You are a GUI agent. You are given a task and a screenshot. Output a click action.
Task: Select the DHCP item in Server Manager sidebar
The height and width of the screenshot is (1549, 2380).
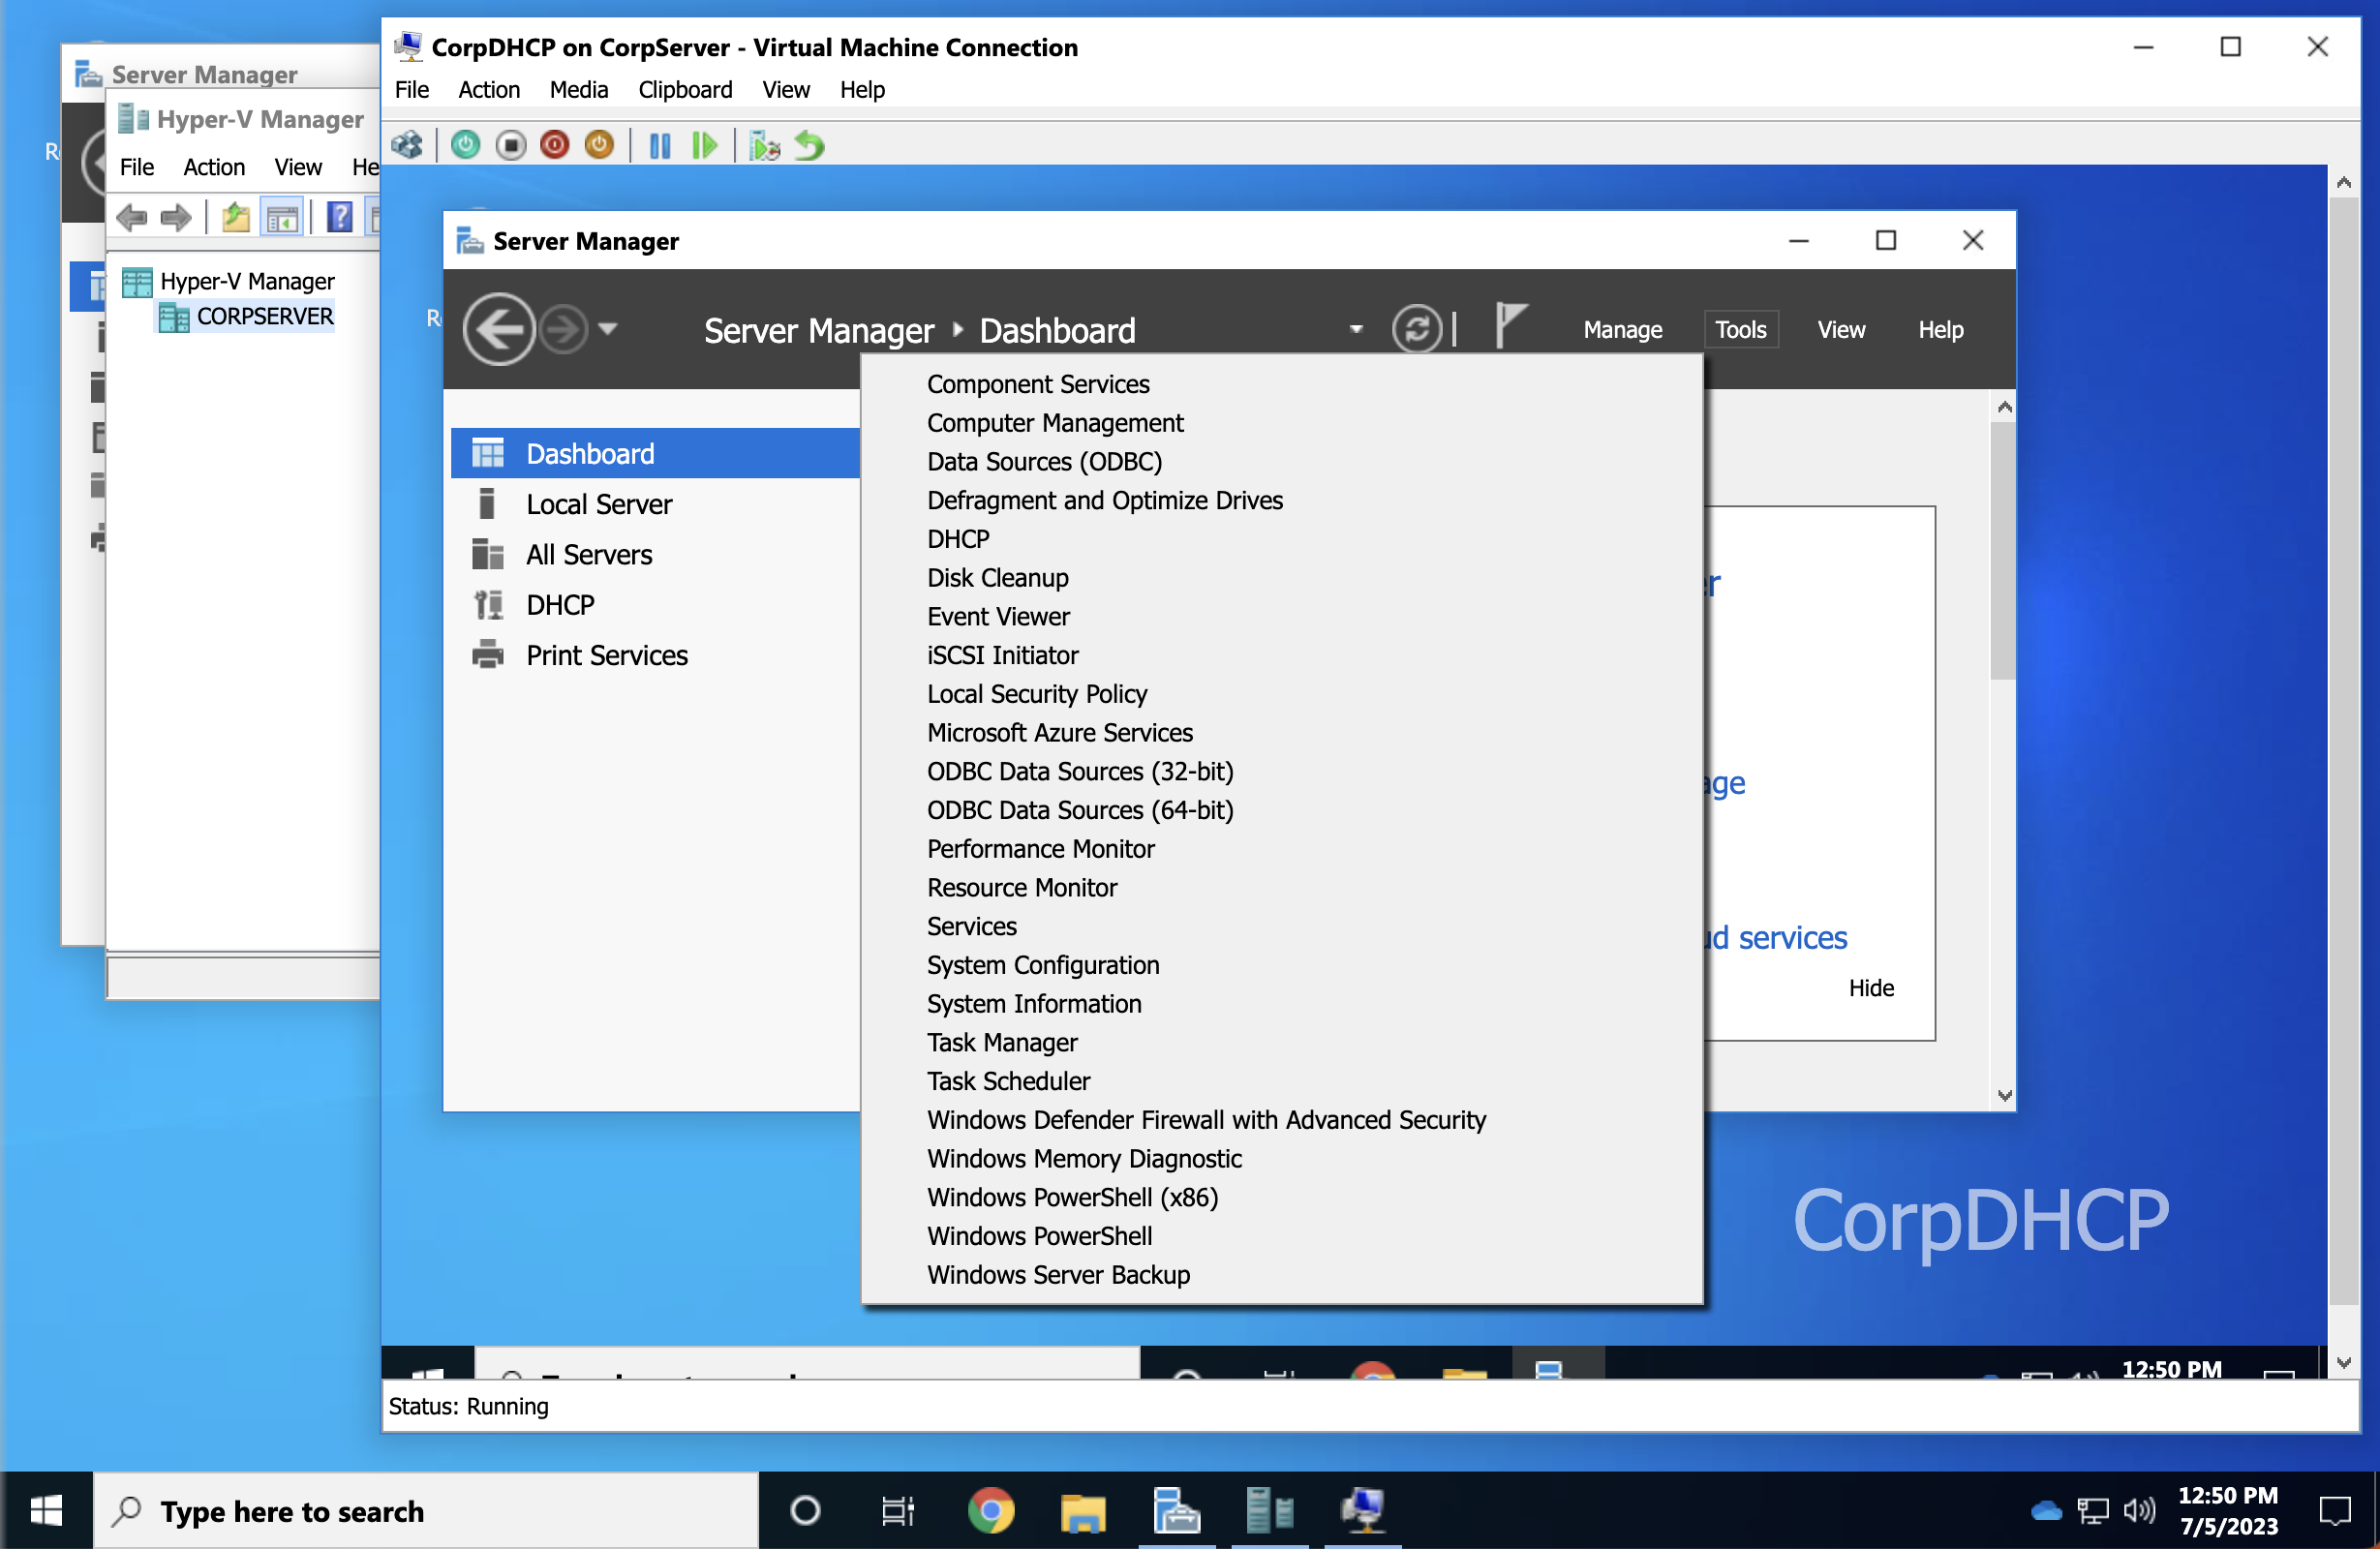561,604
